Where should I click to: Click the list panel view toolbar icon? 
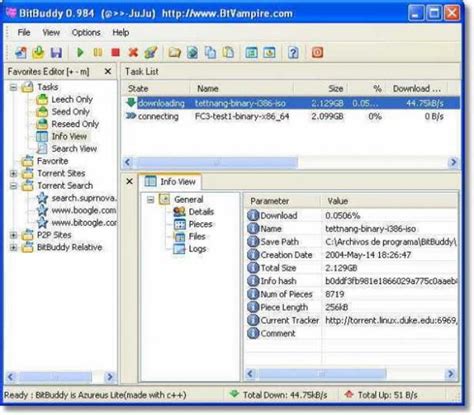click(x=251, y=52)
